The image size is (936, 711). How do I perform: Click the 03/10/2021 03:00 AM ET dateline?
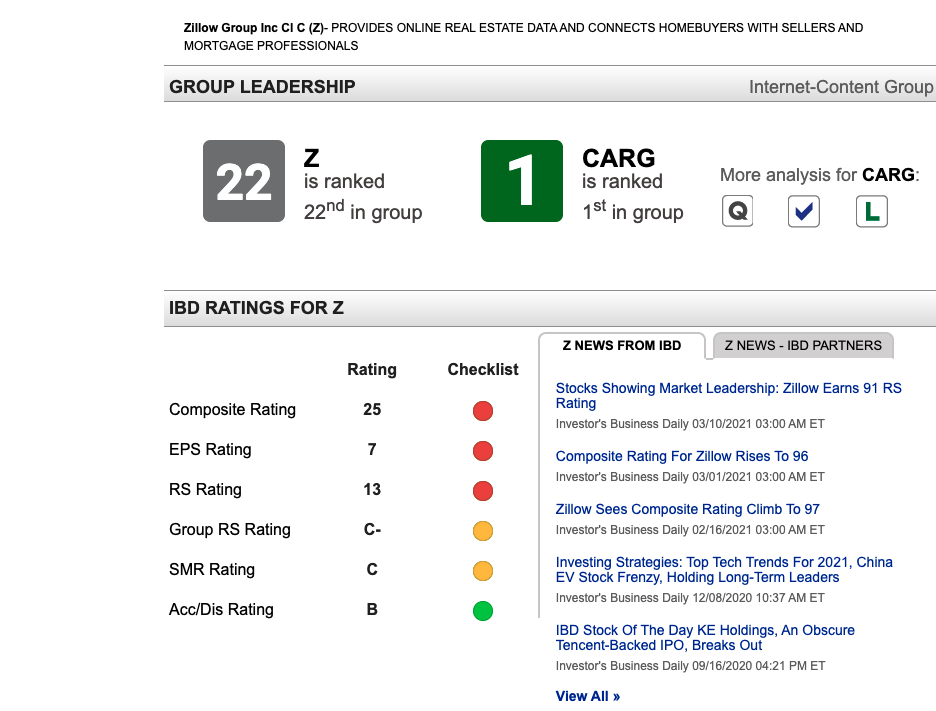(758, 424)
